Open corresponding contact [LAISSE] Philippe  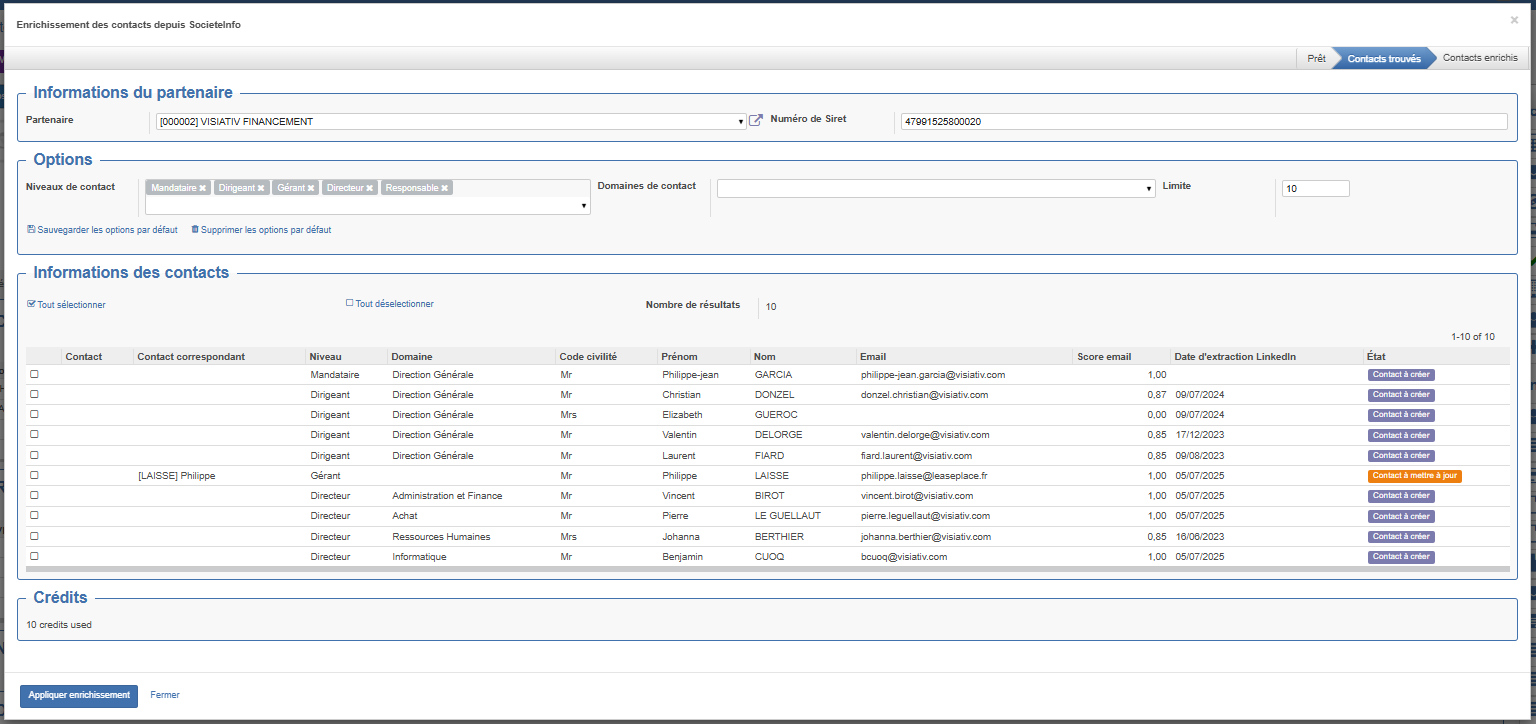[177, 476]
